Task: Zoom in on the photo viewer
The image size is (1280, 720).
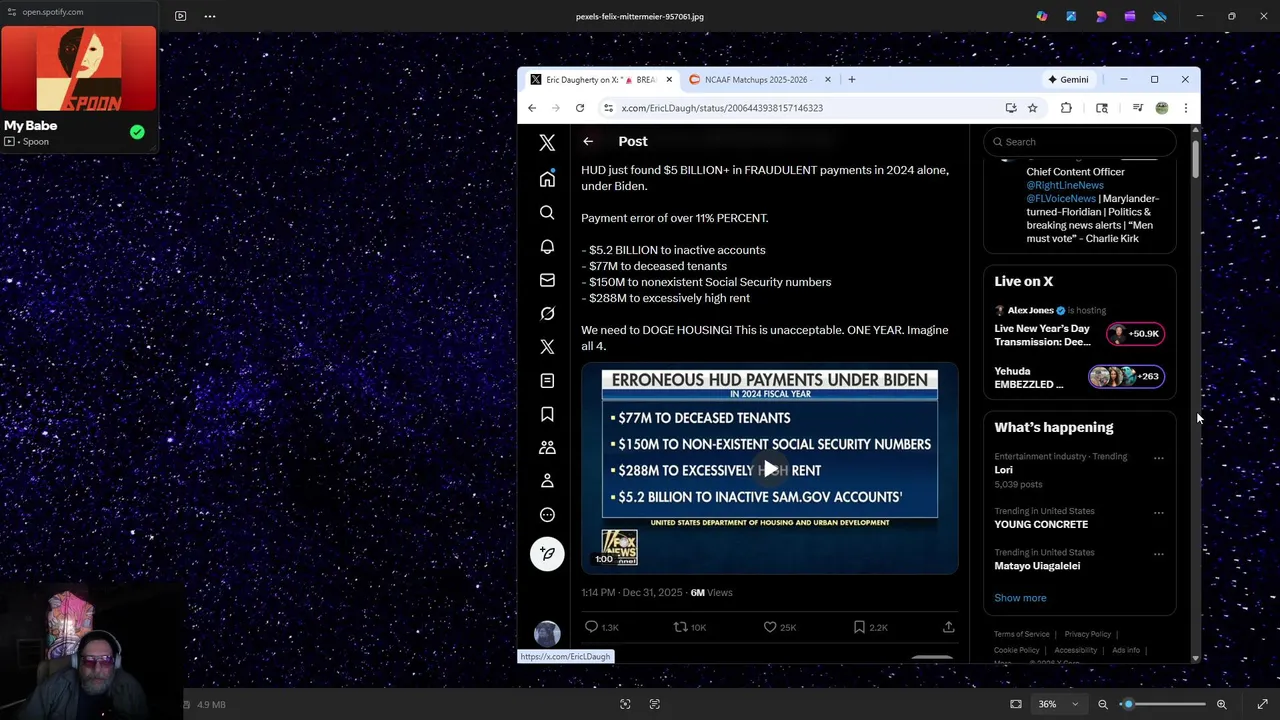Action: point(1221,704)
